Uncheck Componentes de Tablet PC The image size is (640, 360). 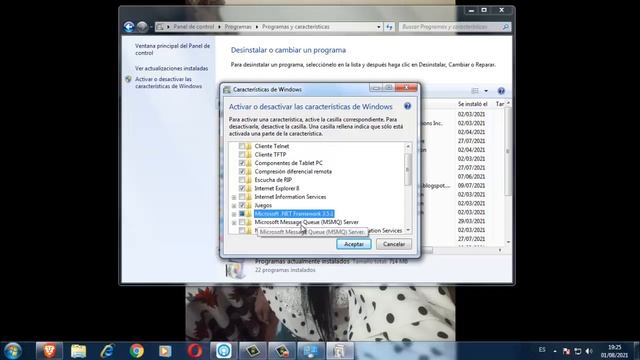pos(242,163)
